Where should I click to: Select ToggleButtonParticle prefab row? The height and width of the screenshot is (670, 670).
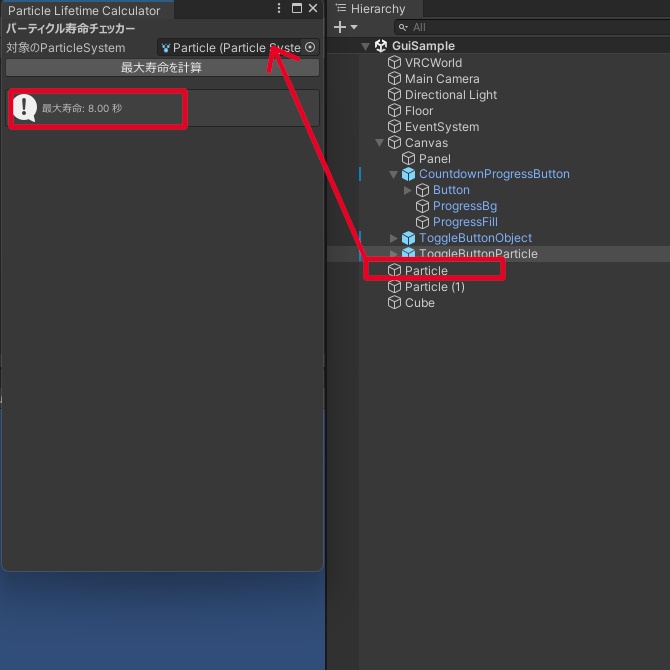click(498, 254)
